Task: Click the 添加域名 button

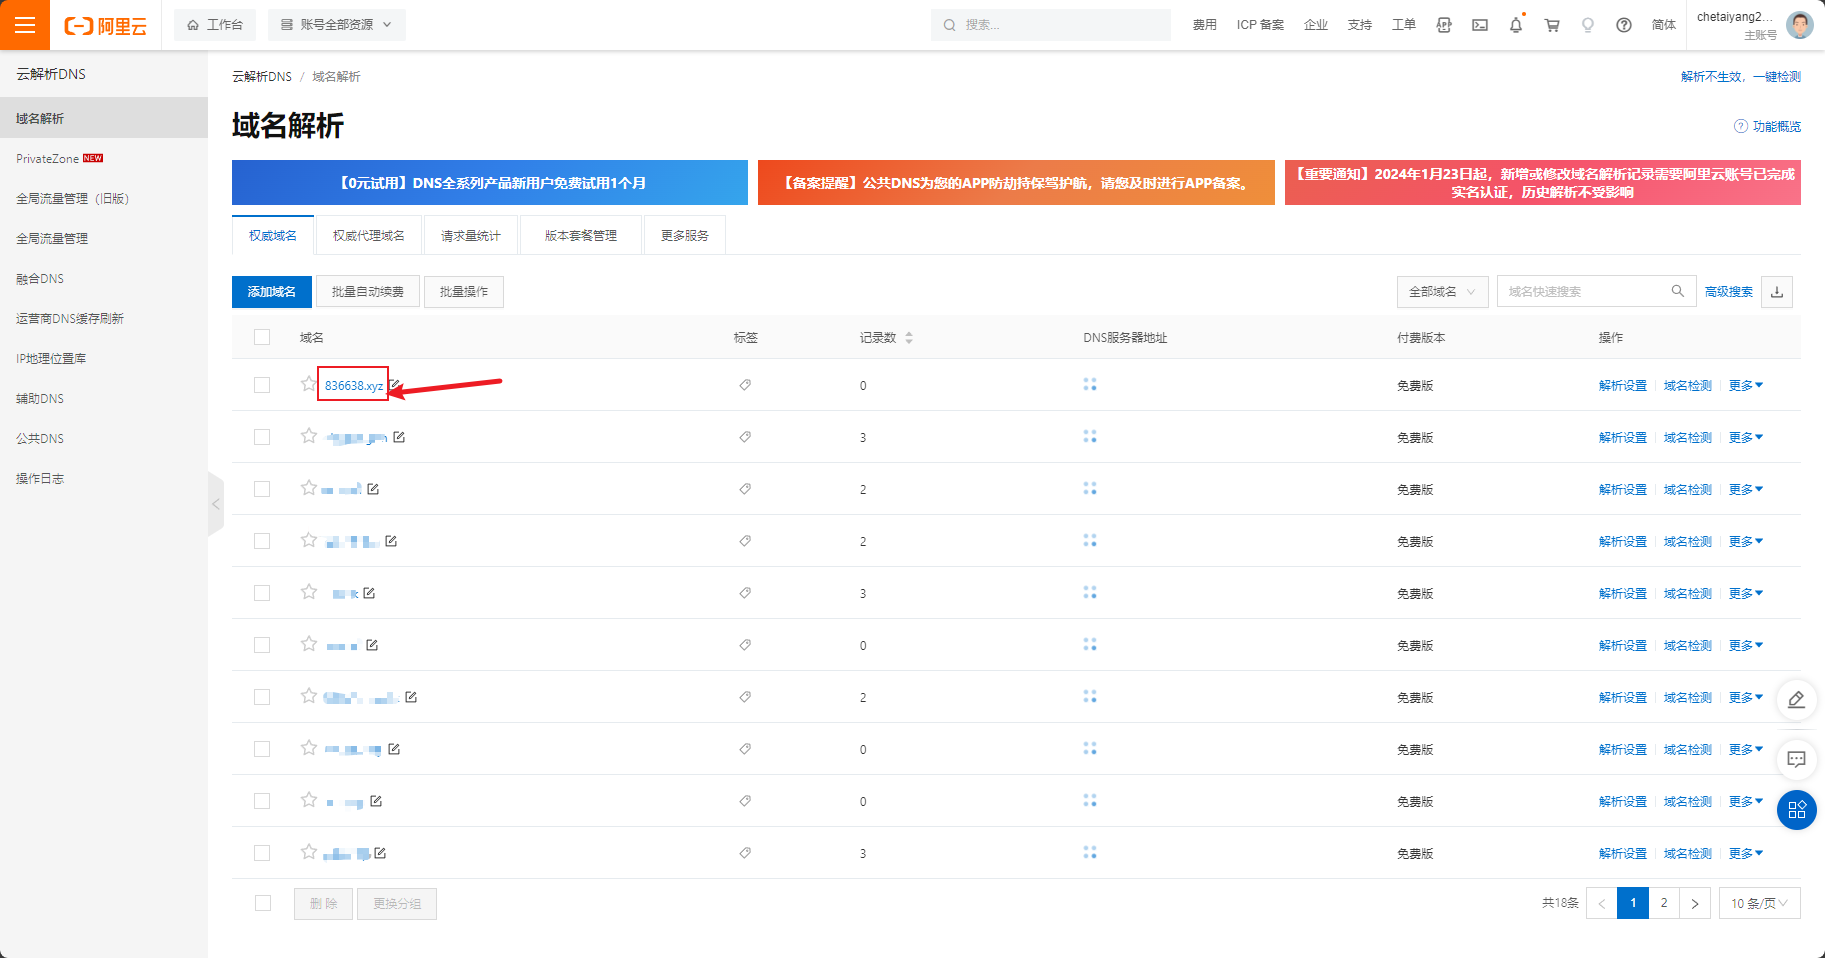Action: [272, 292]
